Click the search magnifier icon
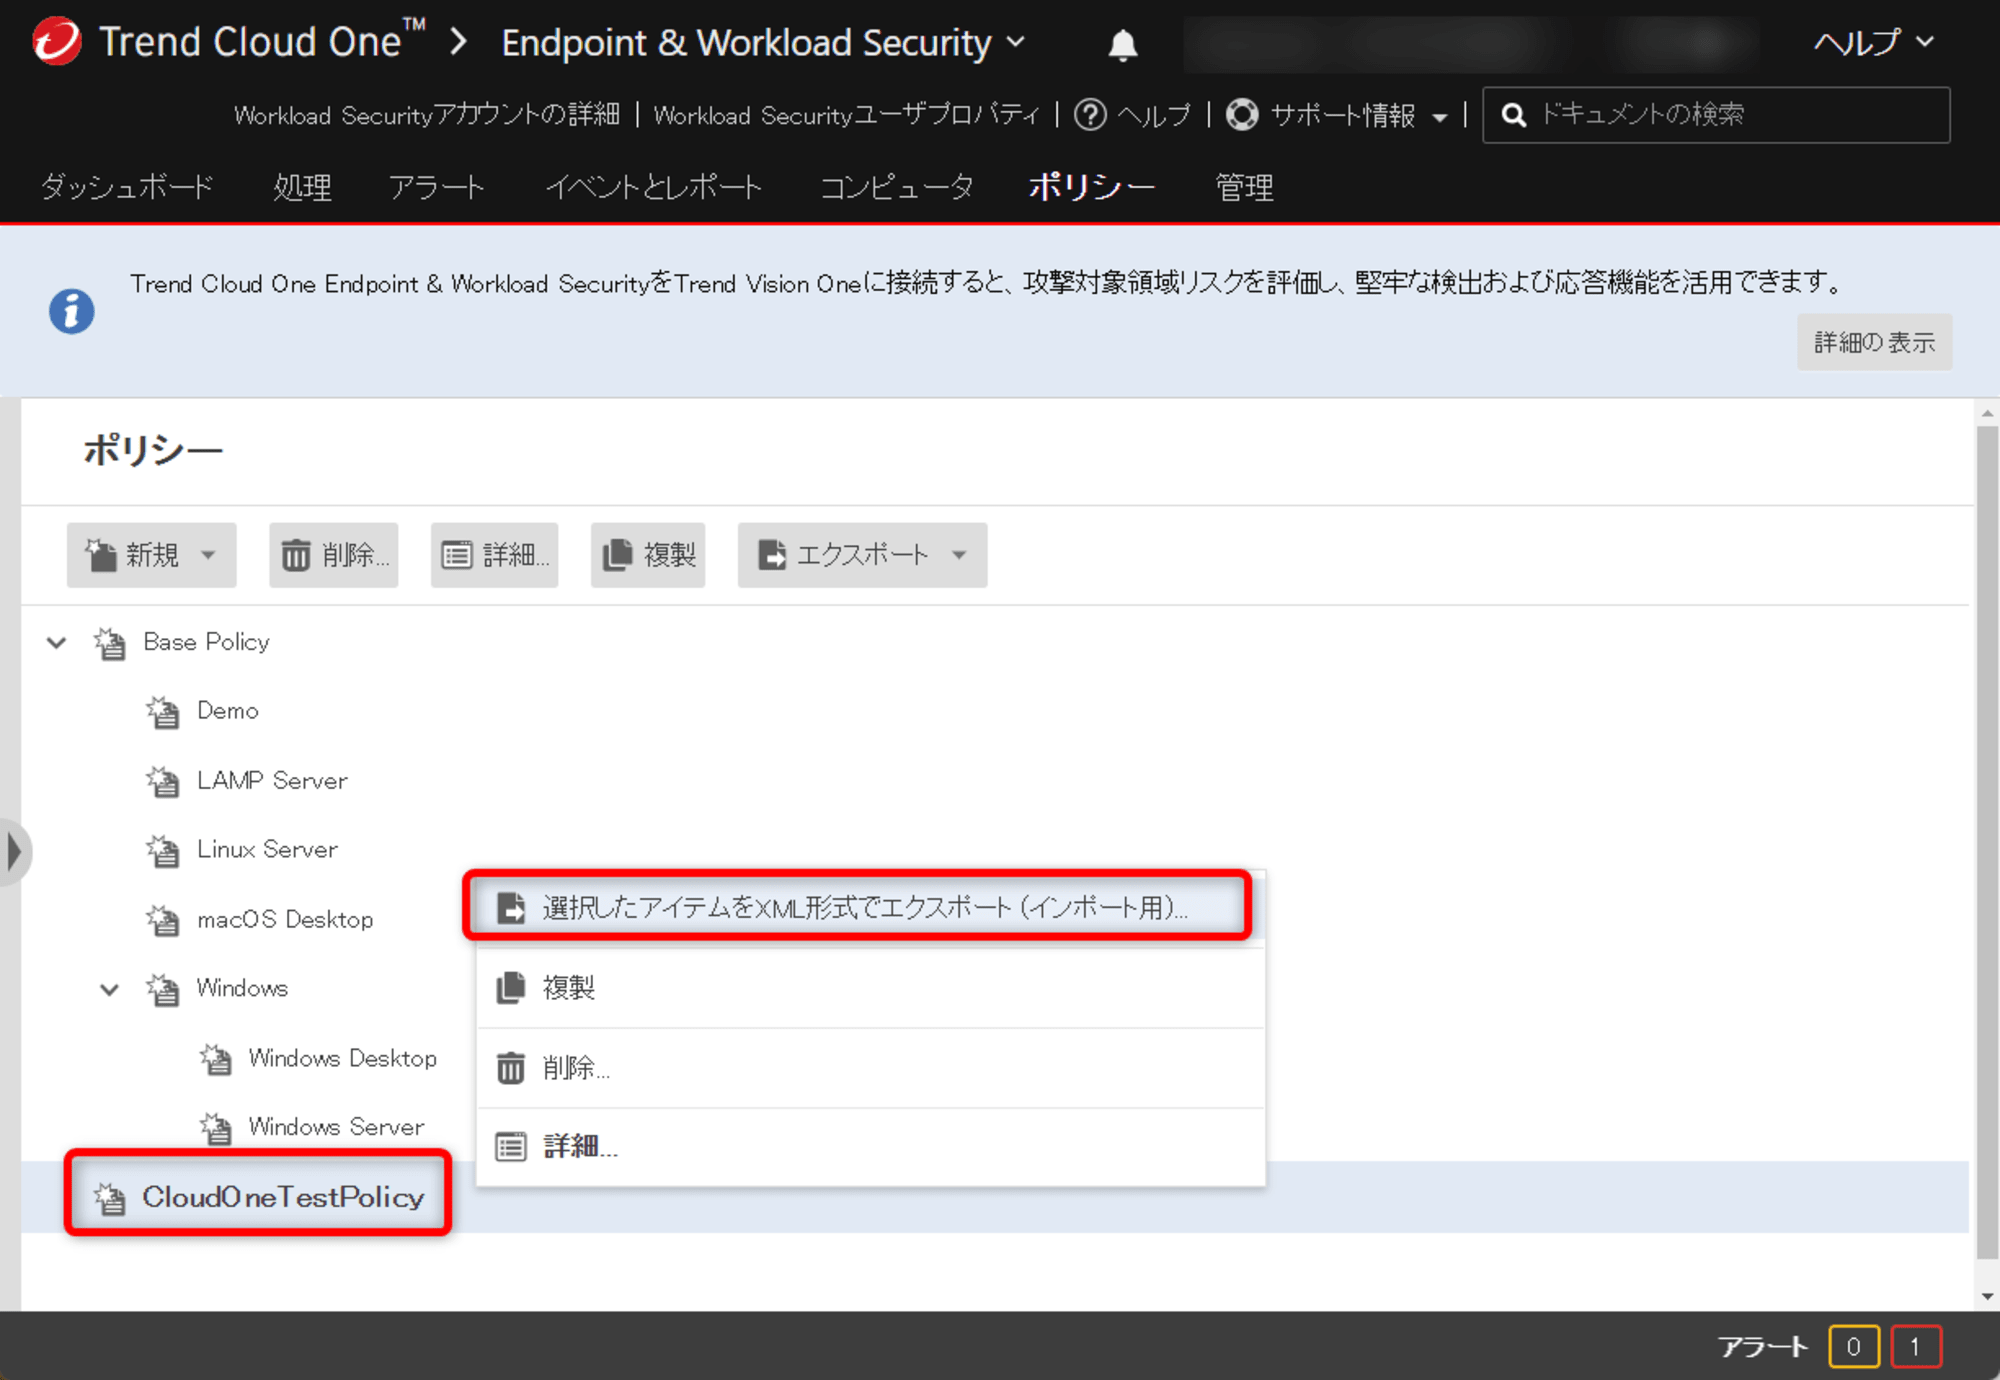 click(x=1514, y=115)
